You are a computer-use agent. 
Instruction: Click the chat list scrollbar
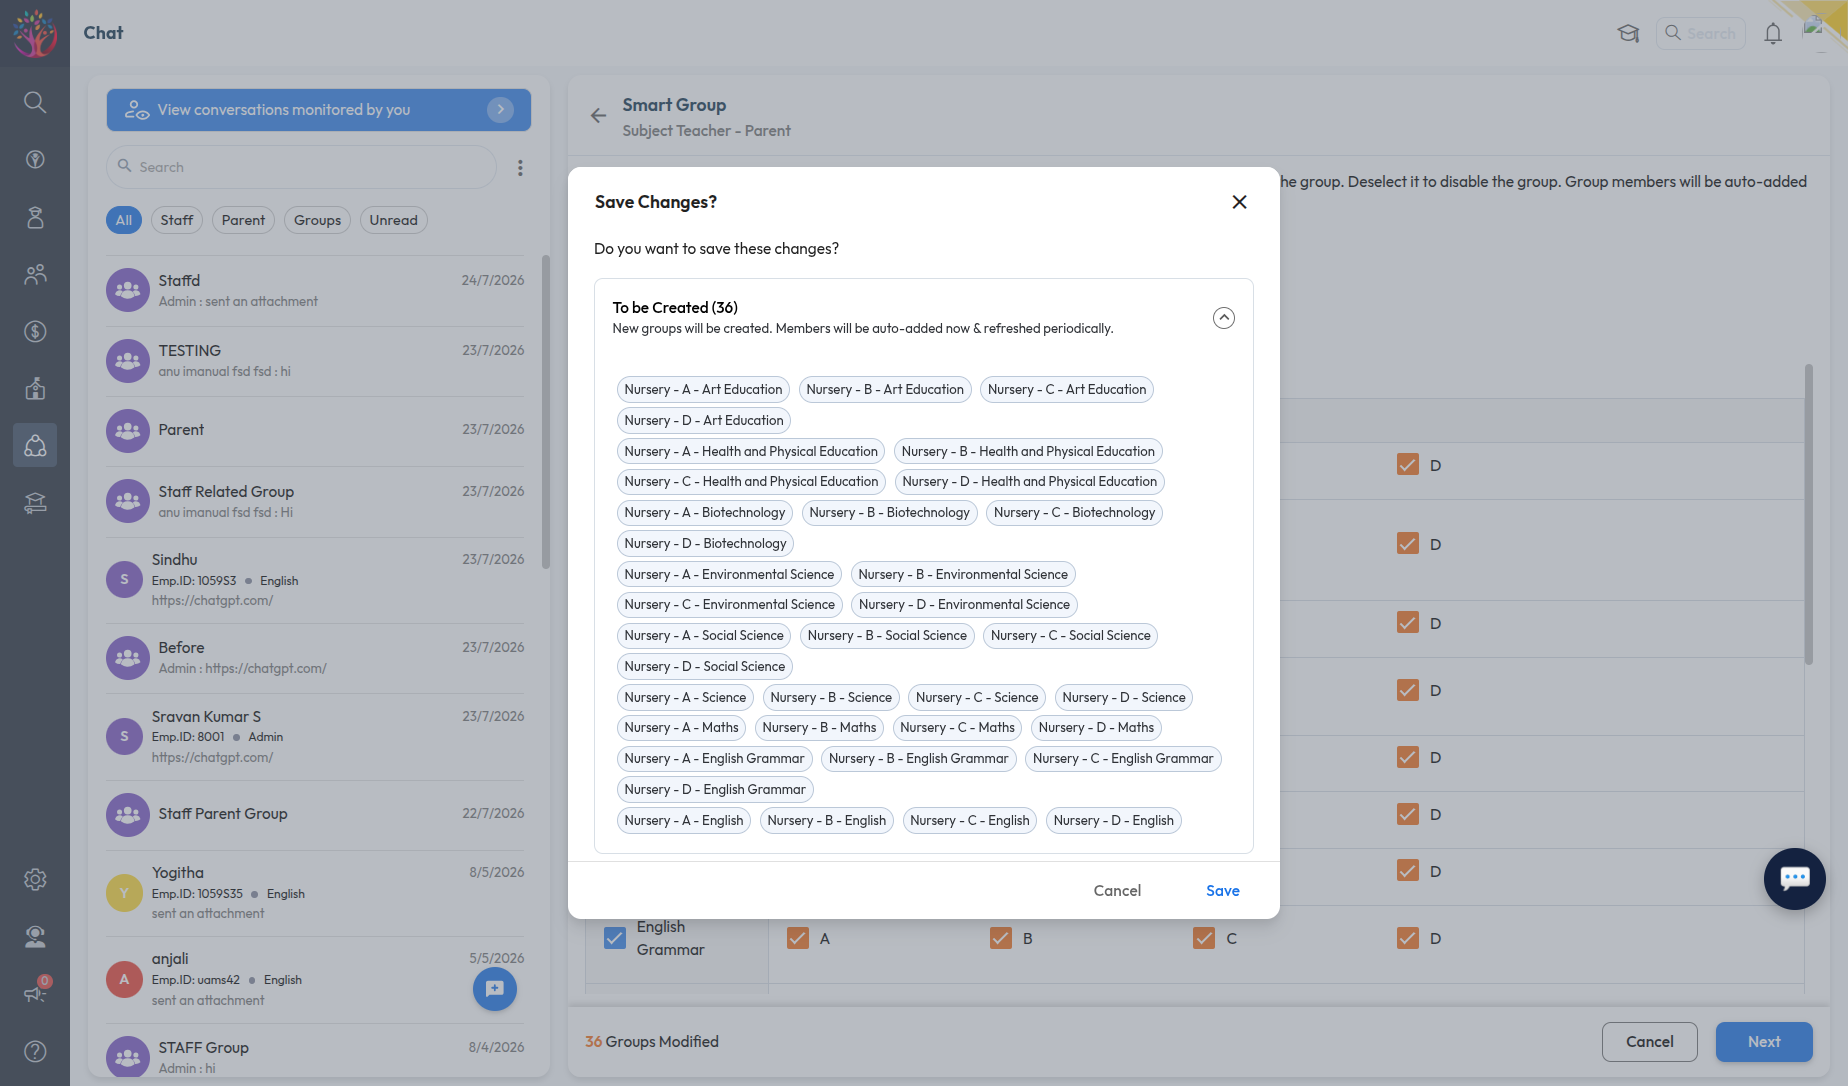546,412
